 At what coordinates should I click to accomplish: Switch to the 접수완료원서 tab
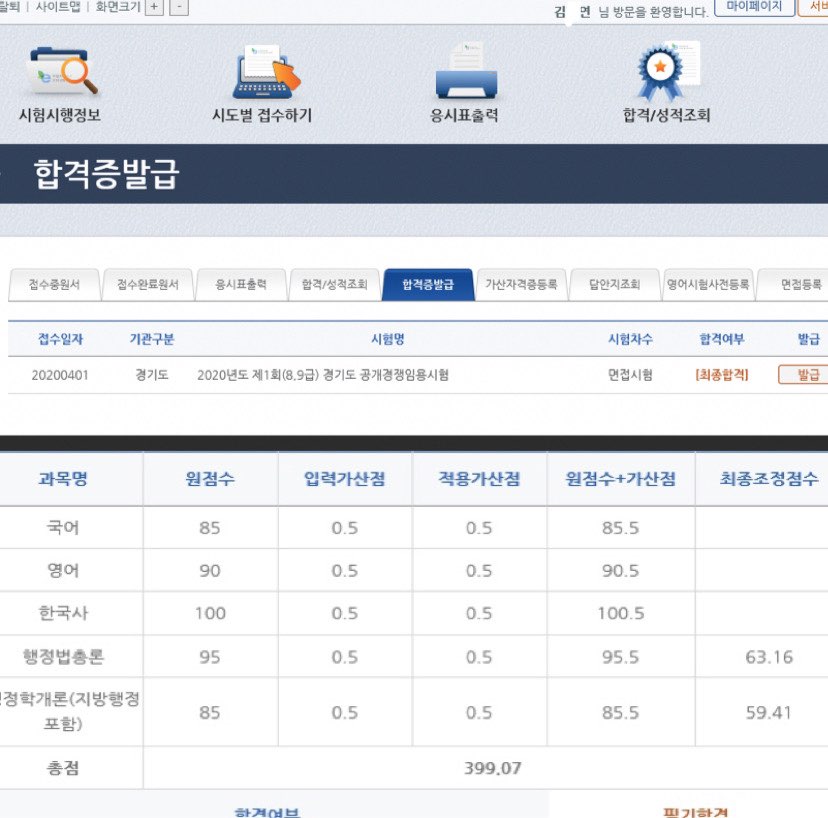click(x=147, y=285)
